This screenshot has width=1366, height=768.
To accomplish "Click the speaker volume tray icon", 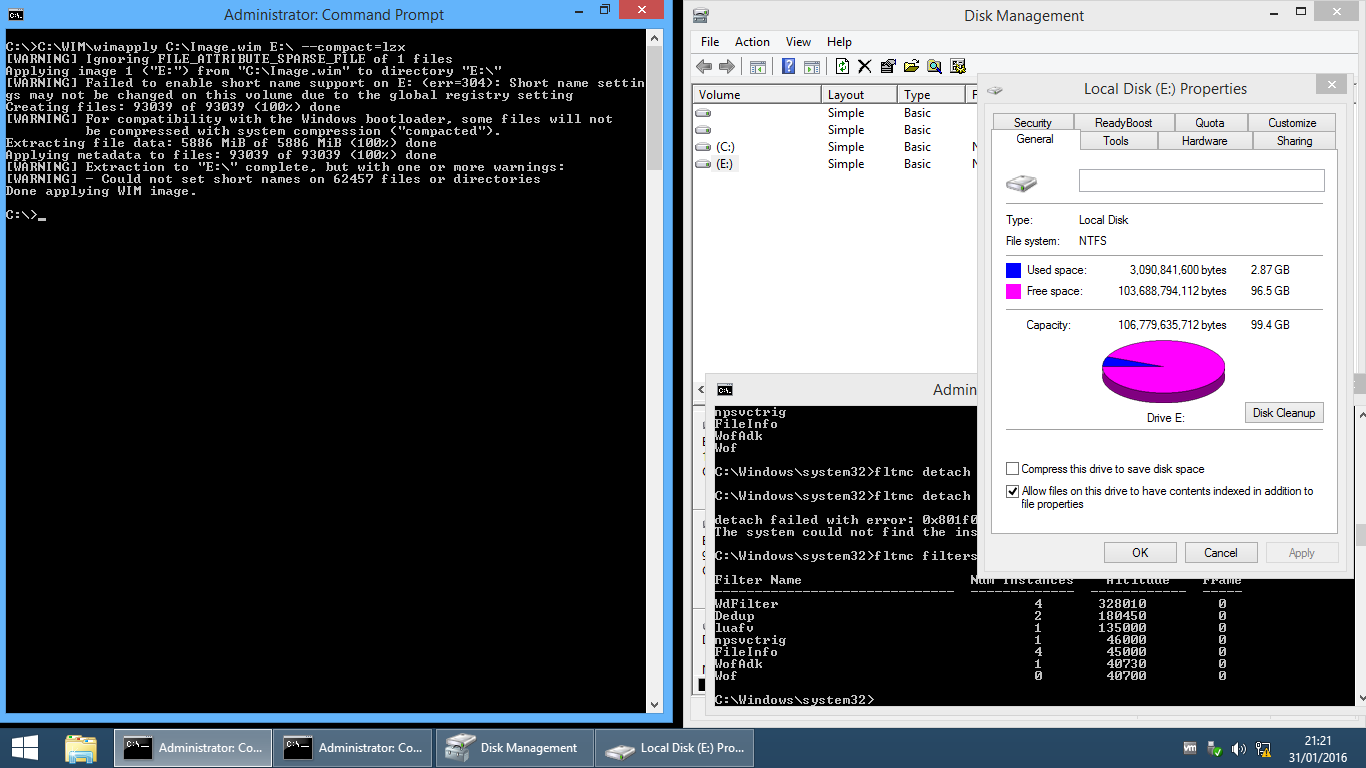I will (1239, 748).
